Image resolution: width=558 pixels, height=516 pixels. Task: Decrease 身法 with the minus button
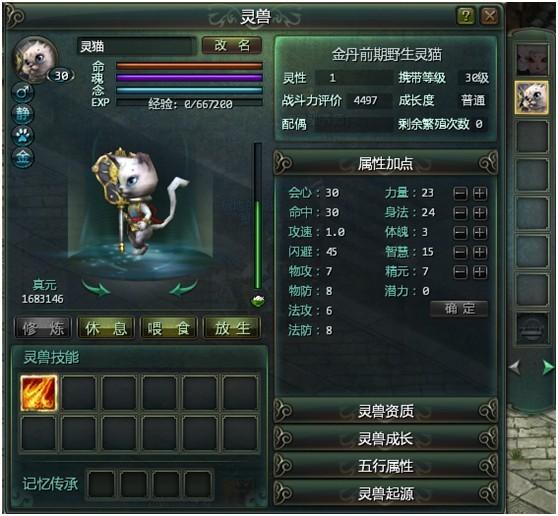coord(460,213)
